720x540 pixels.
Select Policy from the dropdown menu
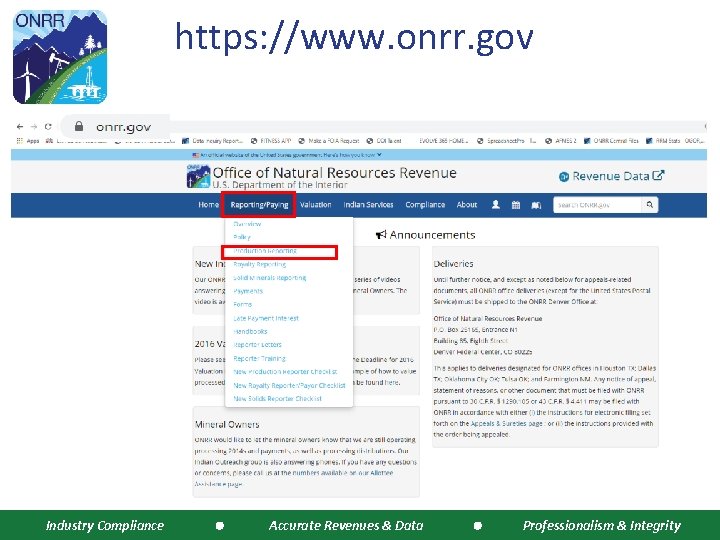pyautogui.click(x=242, y=237)
